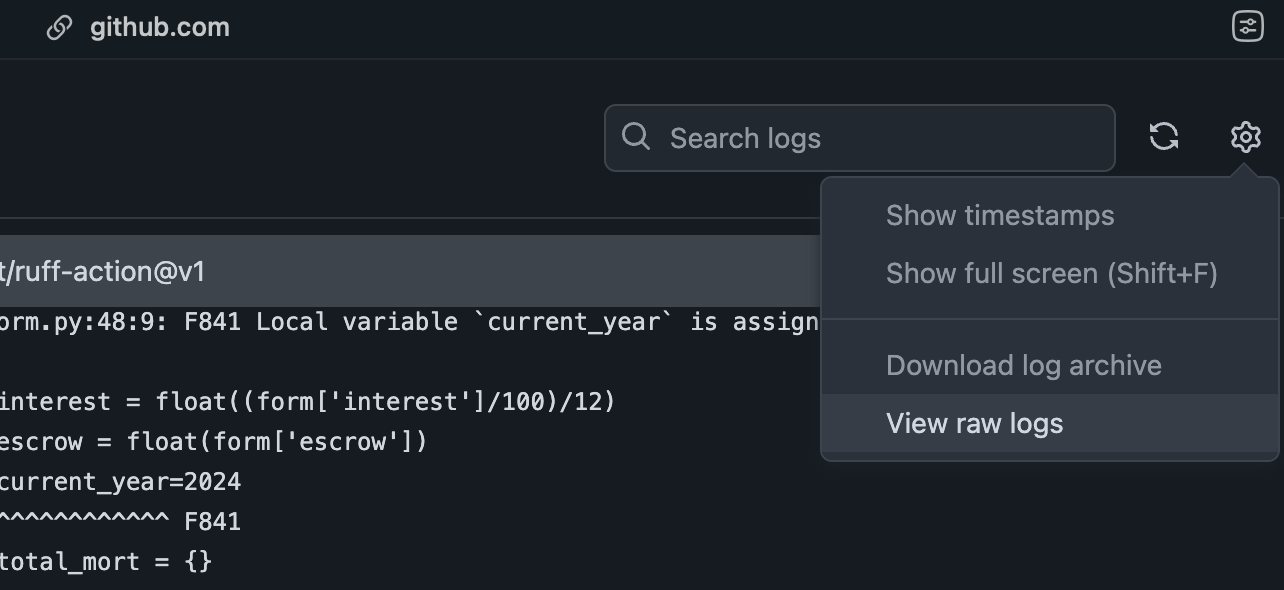The width and height of the screenshot is (1284, 590).
Task: Click the refresh logs icon
Action: coord(1164,137)
